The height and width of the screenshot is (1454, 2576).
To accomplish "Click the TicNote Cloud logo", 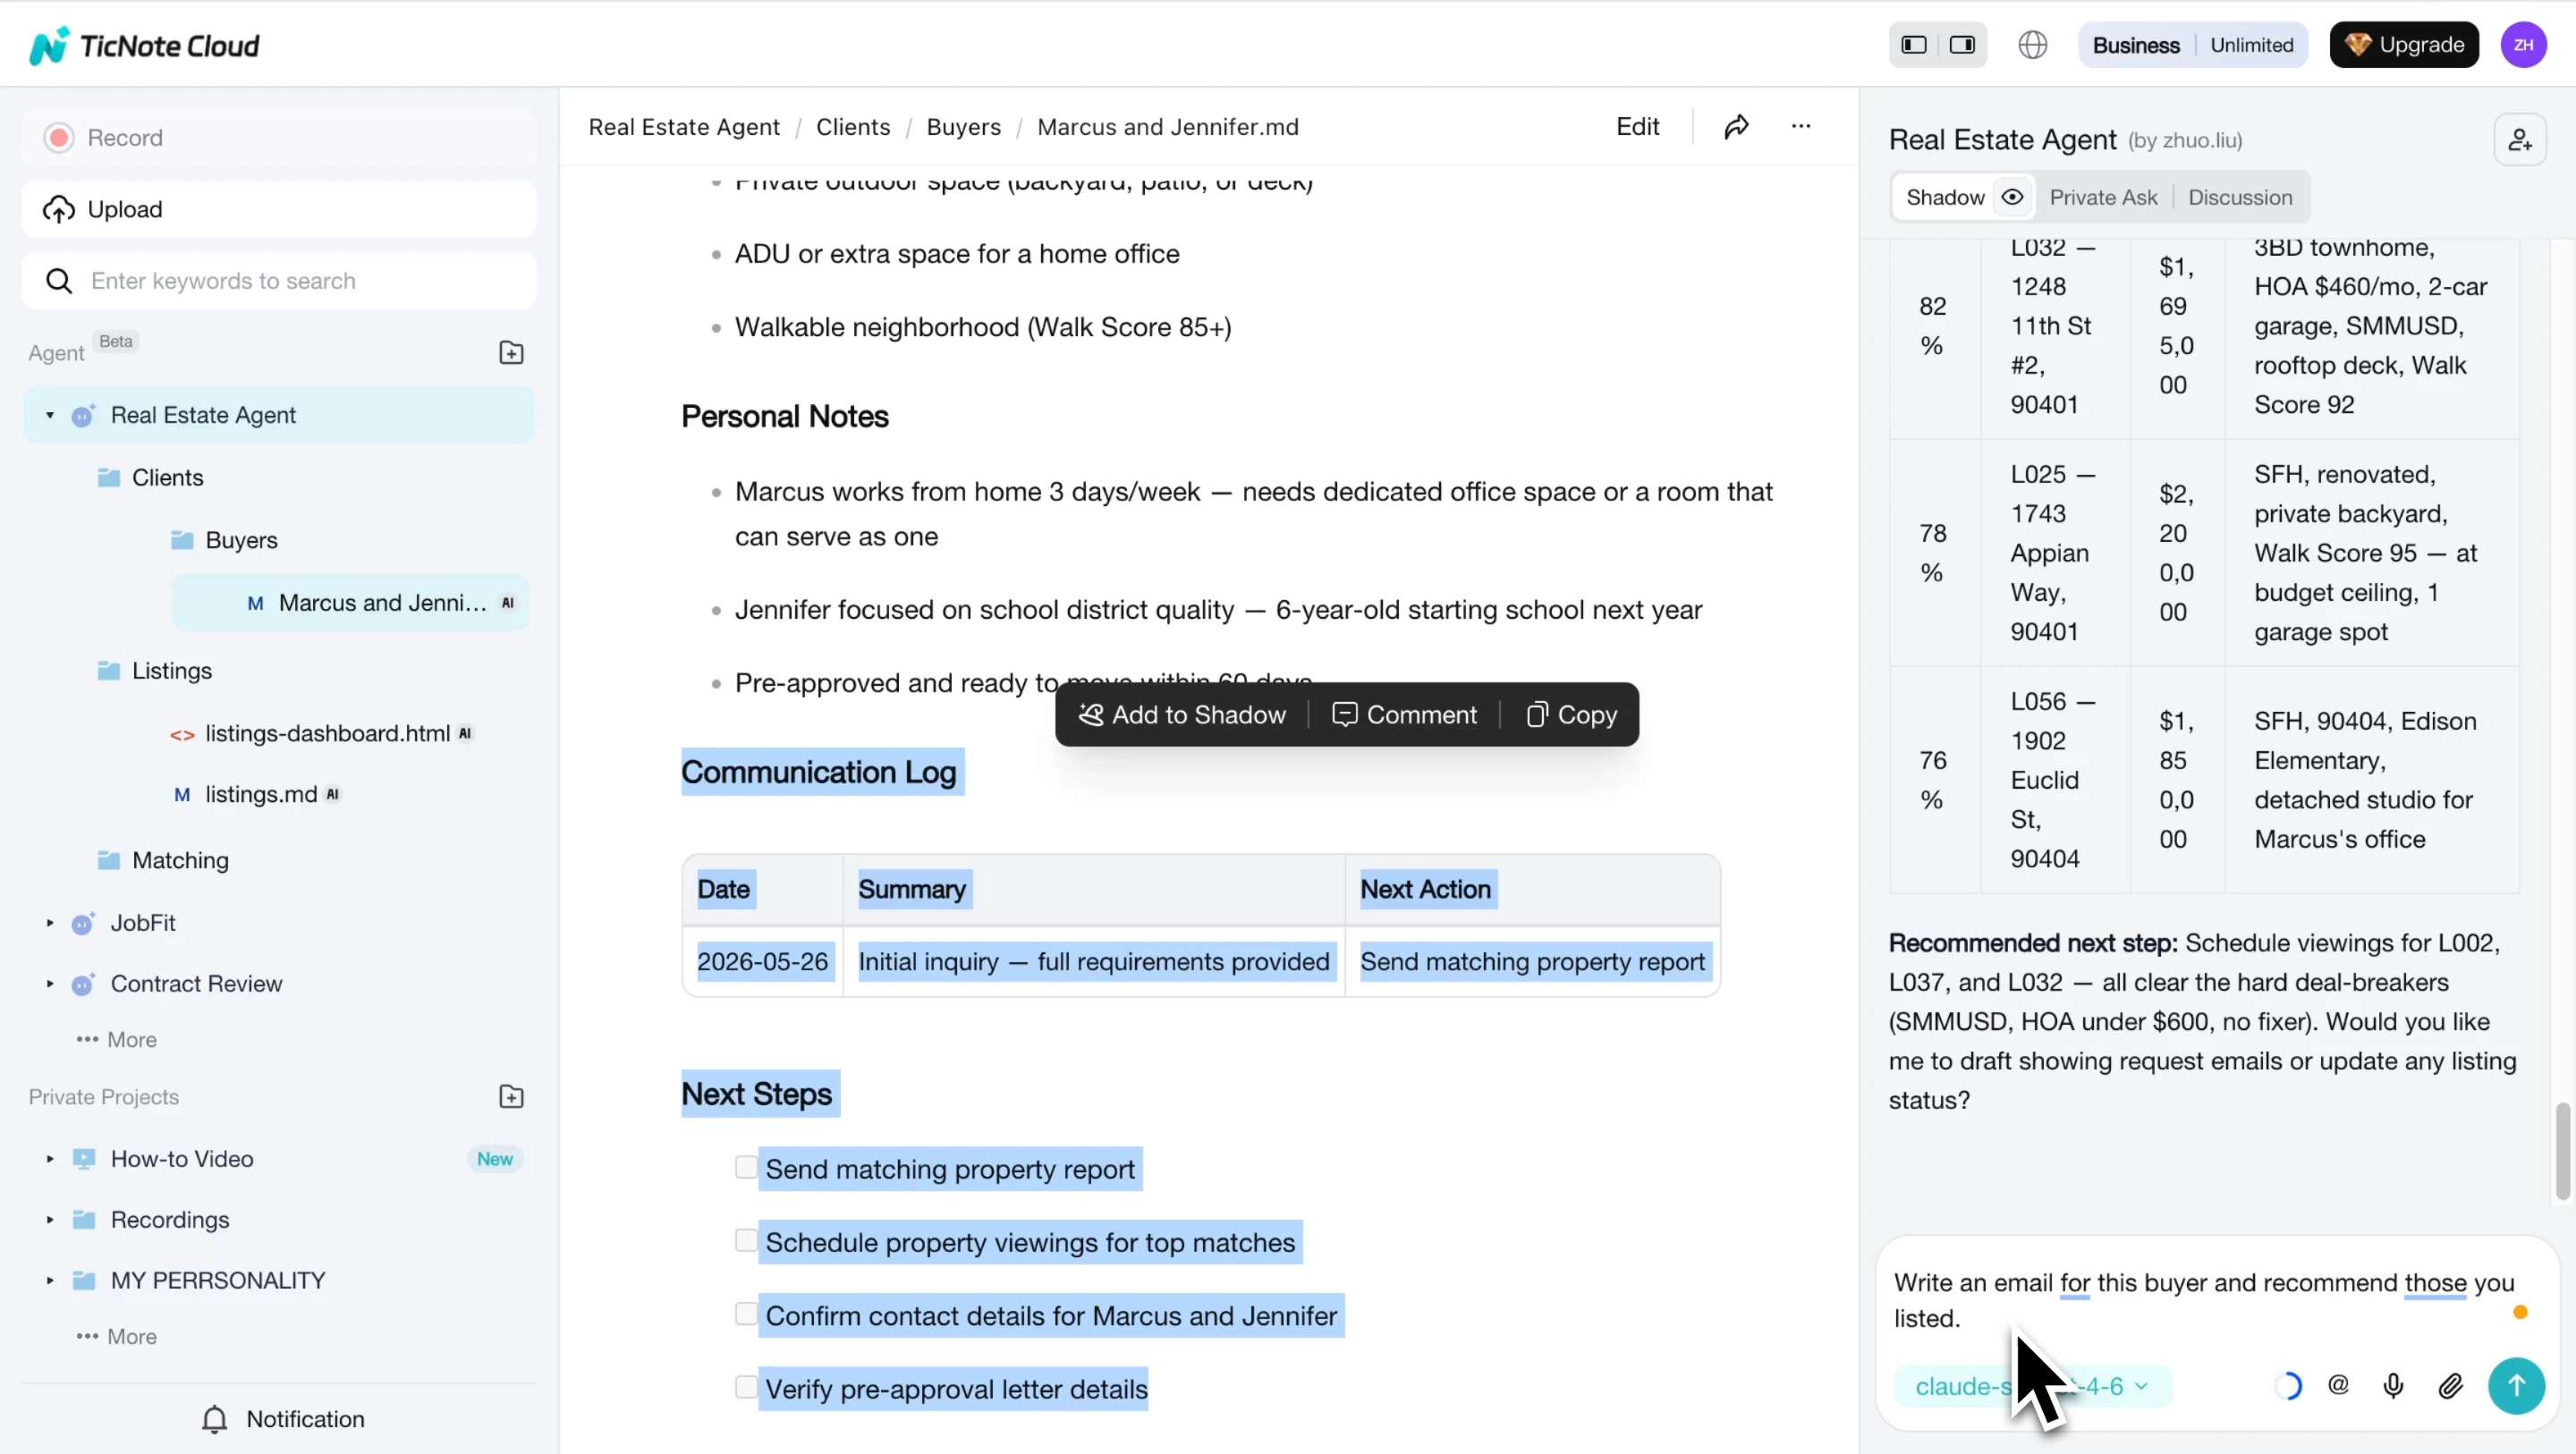I will 144,45.
